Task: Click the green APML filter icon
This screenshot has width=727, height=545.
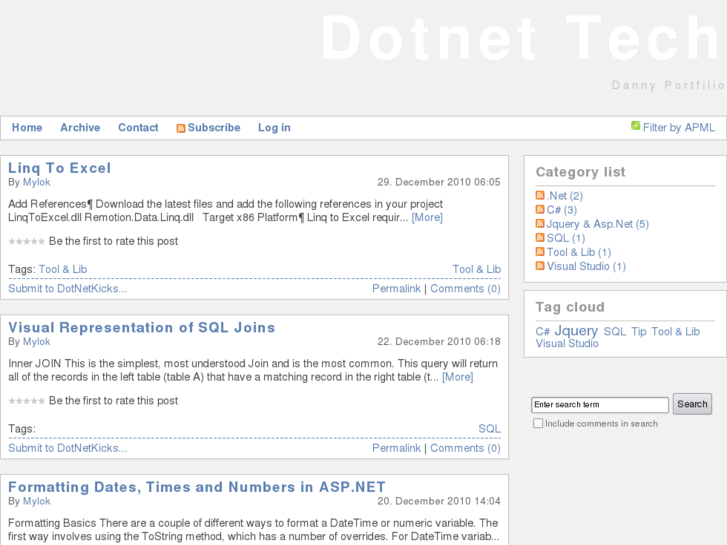Action: pos(635,126)
